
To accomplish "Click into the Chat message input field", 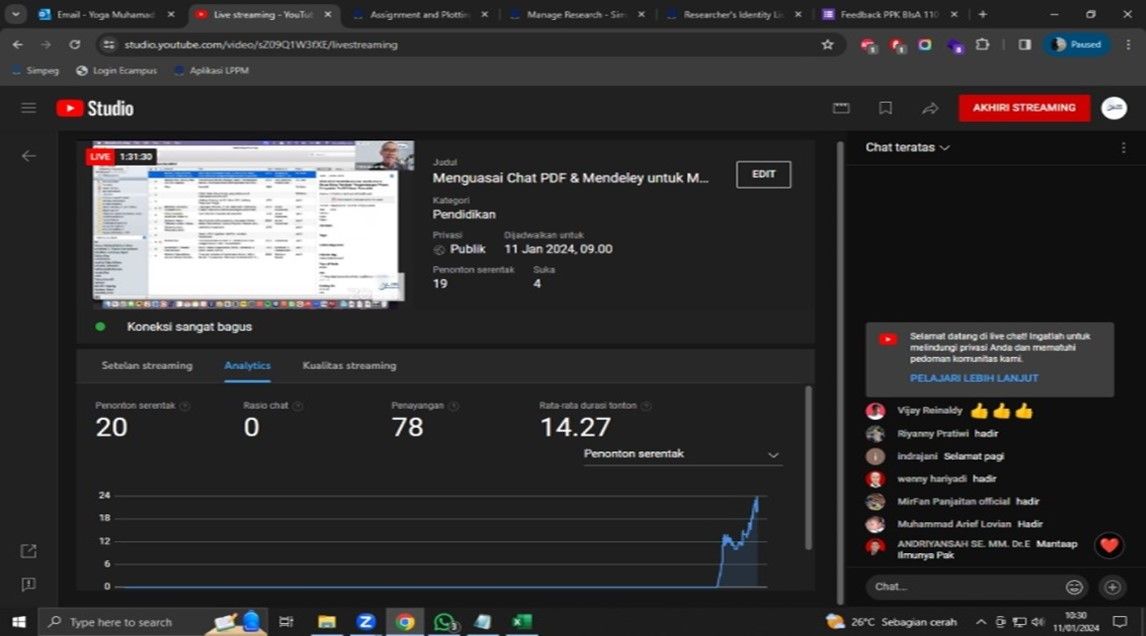I will tap(960, 587).
